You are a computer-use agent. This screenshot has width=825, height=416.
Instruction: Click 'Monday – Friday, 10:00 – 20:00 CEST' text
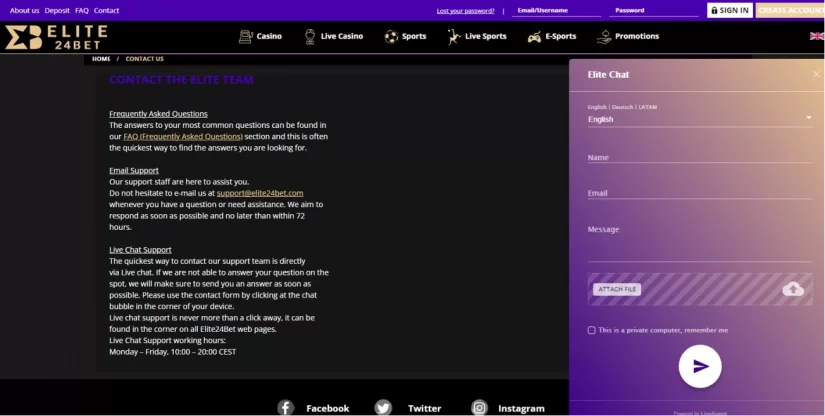(173, 352)
